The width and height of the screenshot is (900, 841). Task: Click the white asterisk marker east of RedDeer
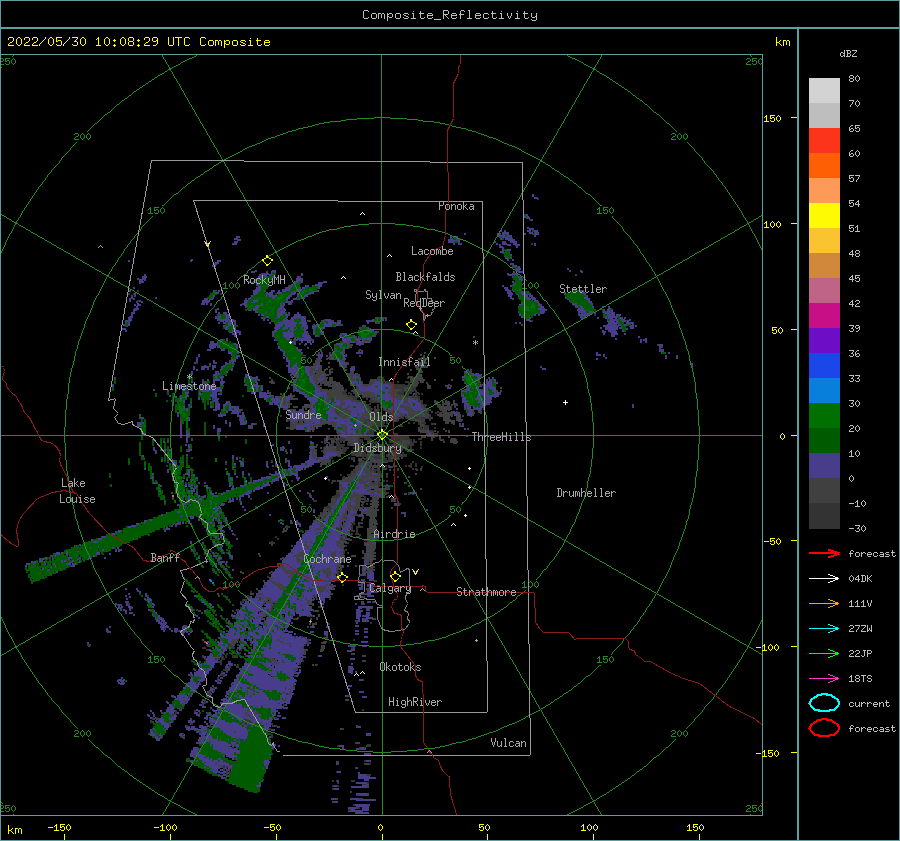tap(475, 343)
